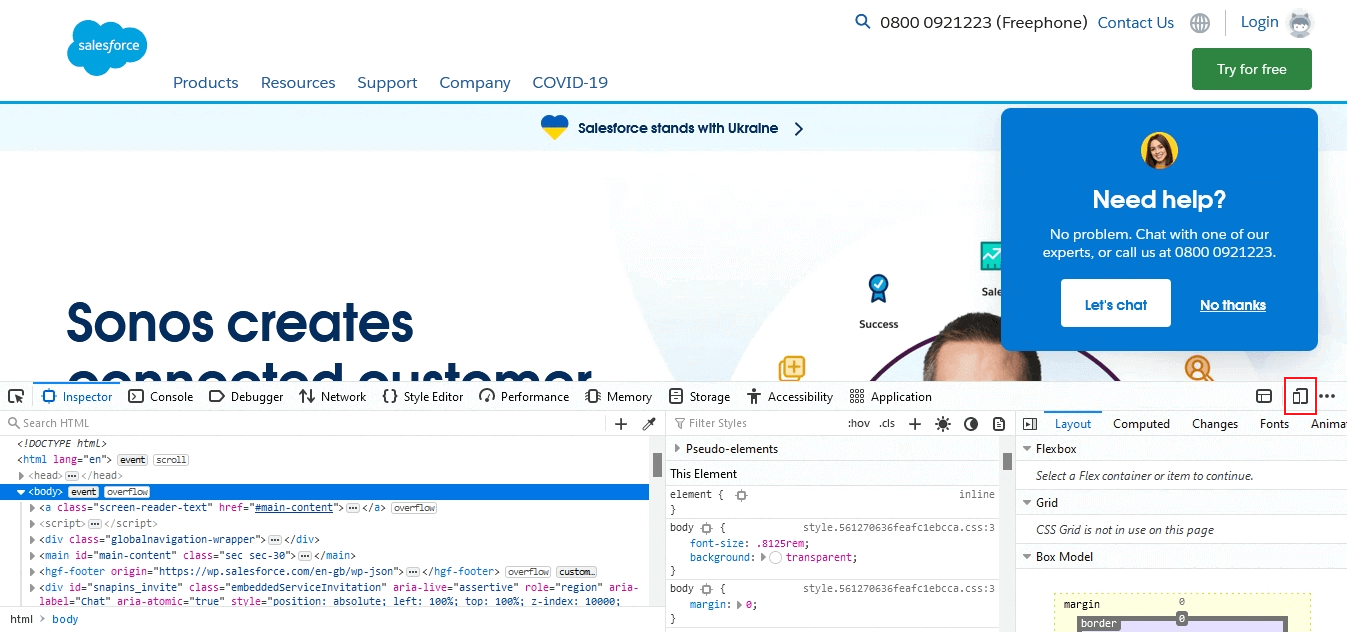The image size is (1347, 632).
Task: Expand the globalnavigation-wrapper div node
Action: coord(33,539)
